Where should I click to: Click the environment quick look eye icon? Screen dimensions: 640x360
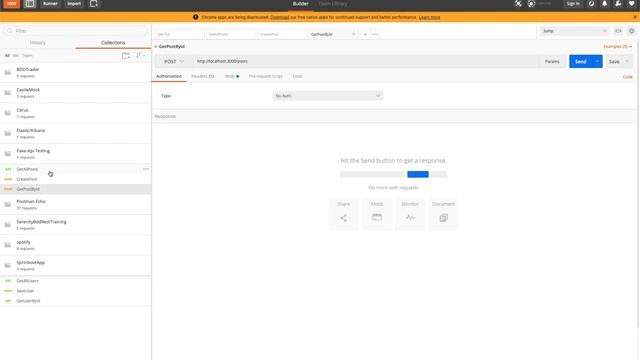tap(618, 31)
